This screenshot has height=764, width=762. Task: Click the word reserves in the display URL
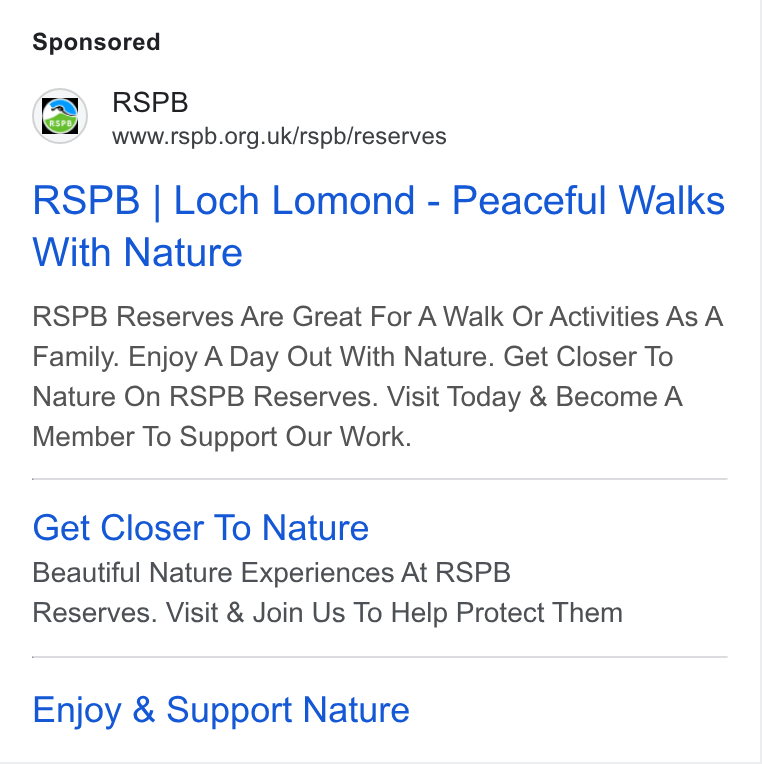coord(400,136)
